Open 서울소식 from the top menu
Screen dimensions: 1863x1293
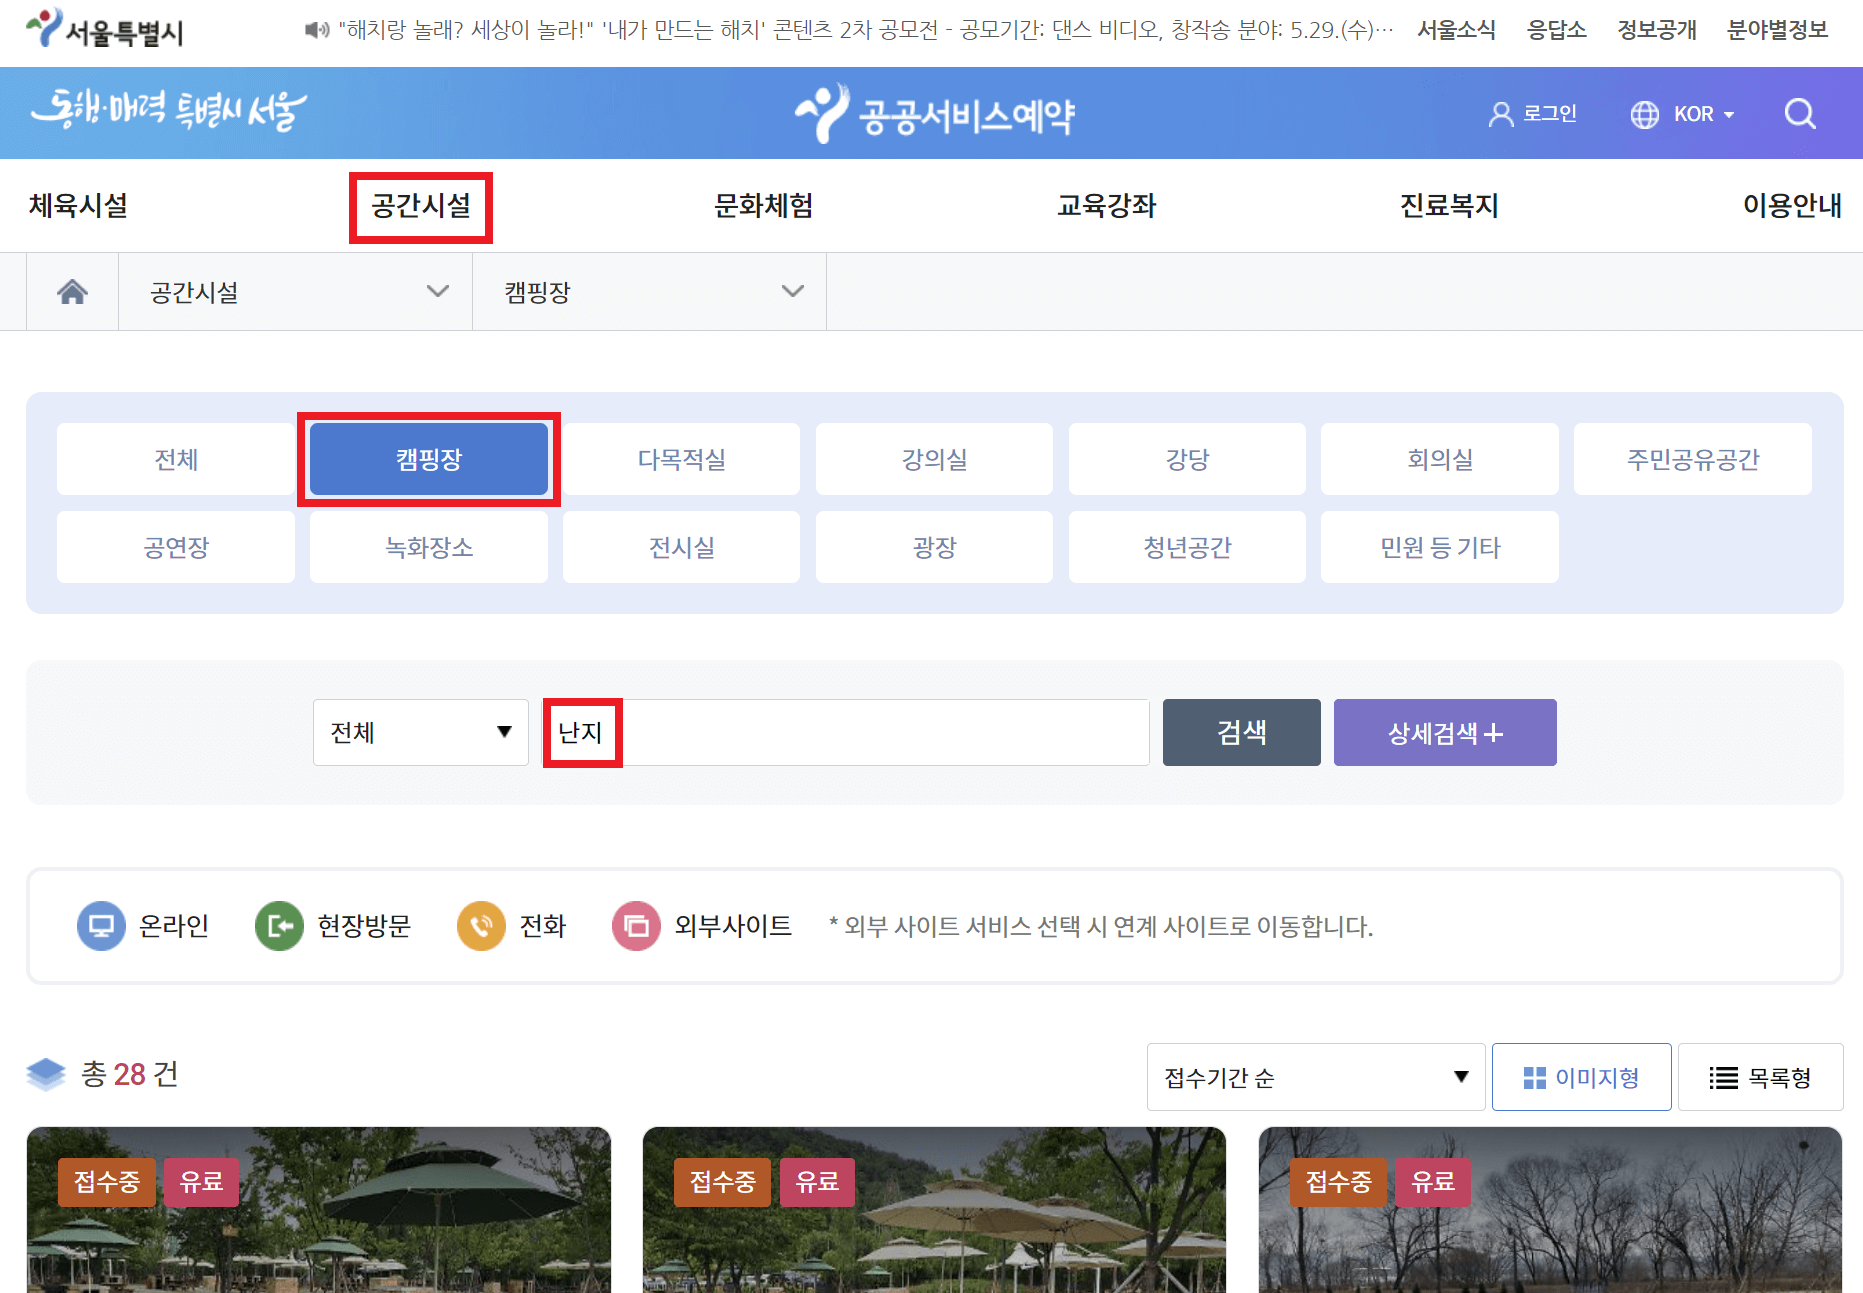(1455, 30)
